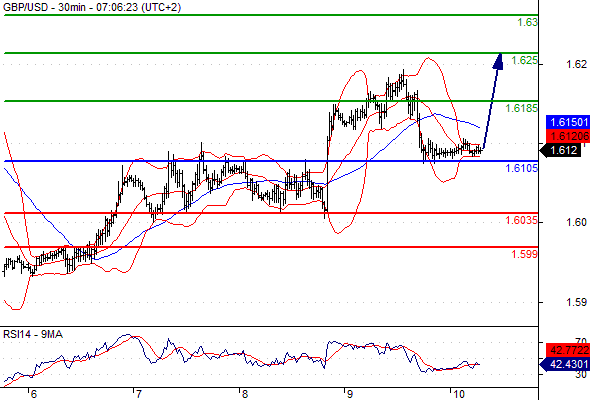The image size is (590, 400).
Task: Select date marker 7 on time axis
Action: [138, 394]
